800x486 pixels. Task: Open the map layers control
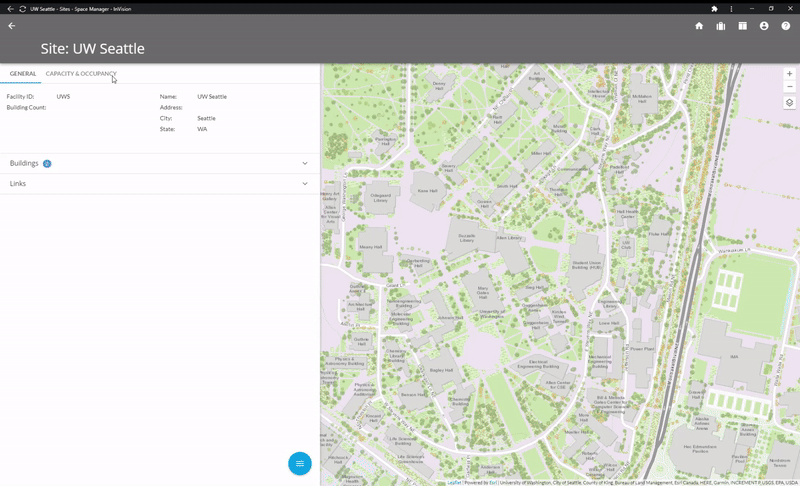pyautogui.click(x=789, y=103)
